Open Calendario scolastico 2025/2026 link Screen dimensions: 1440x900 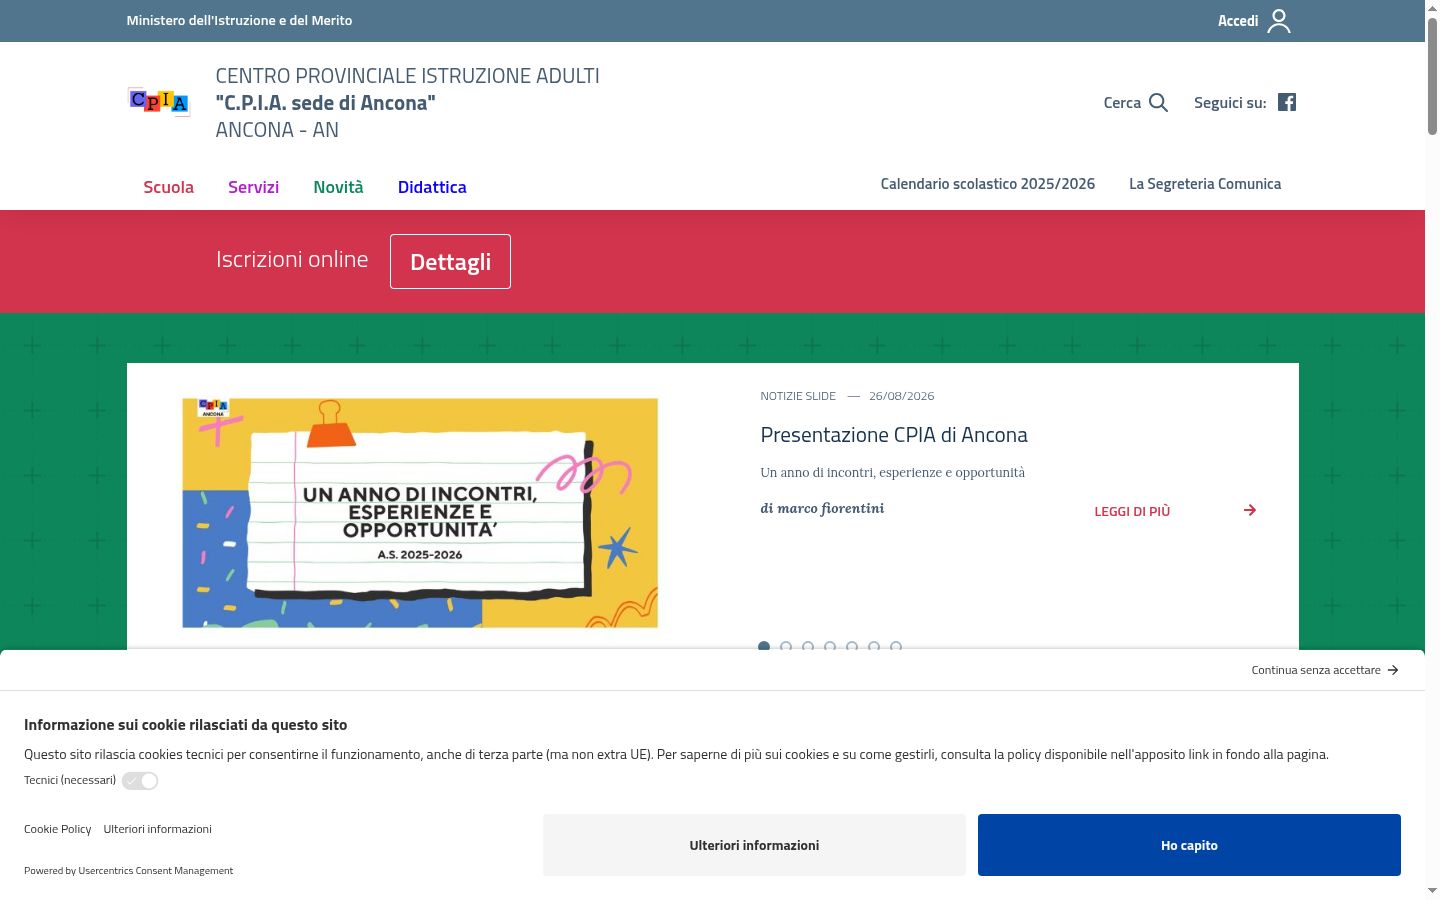988,184
